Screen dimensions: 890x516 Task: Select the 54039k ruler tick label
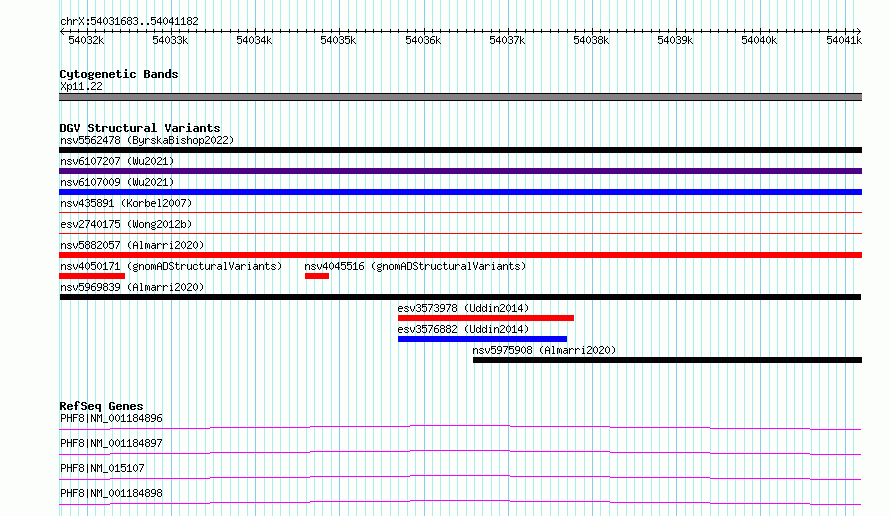(675, 40)
